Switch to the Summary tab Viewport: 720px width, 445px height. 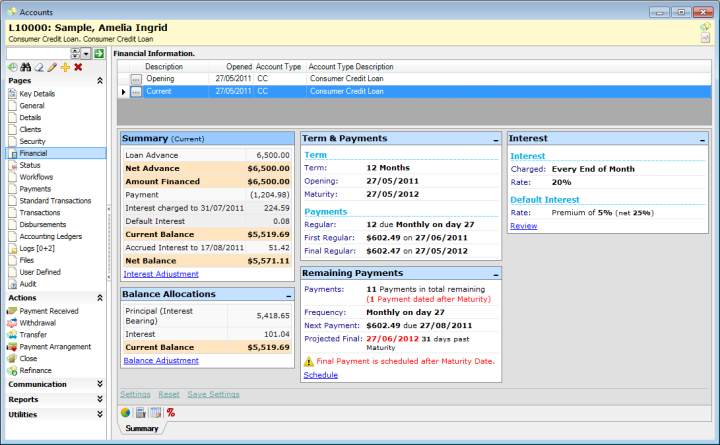pos(141,428)
